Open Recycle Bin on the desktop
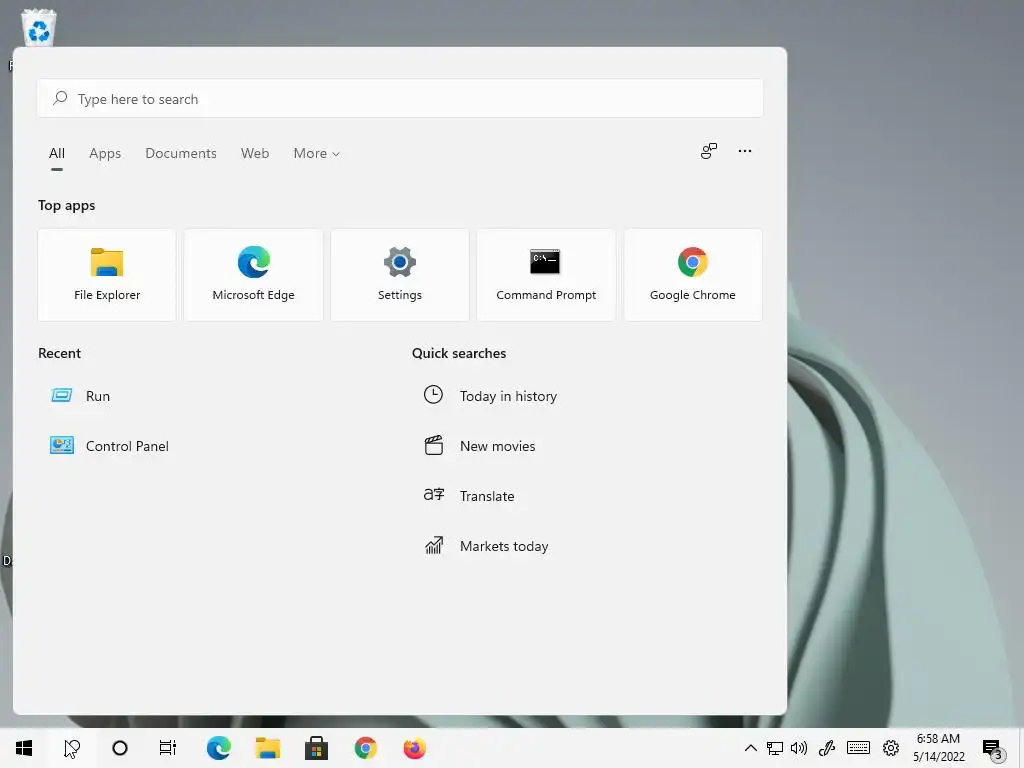 point(39,27)
